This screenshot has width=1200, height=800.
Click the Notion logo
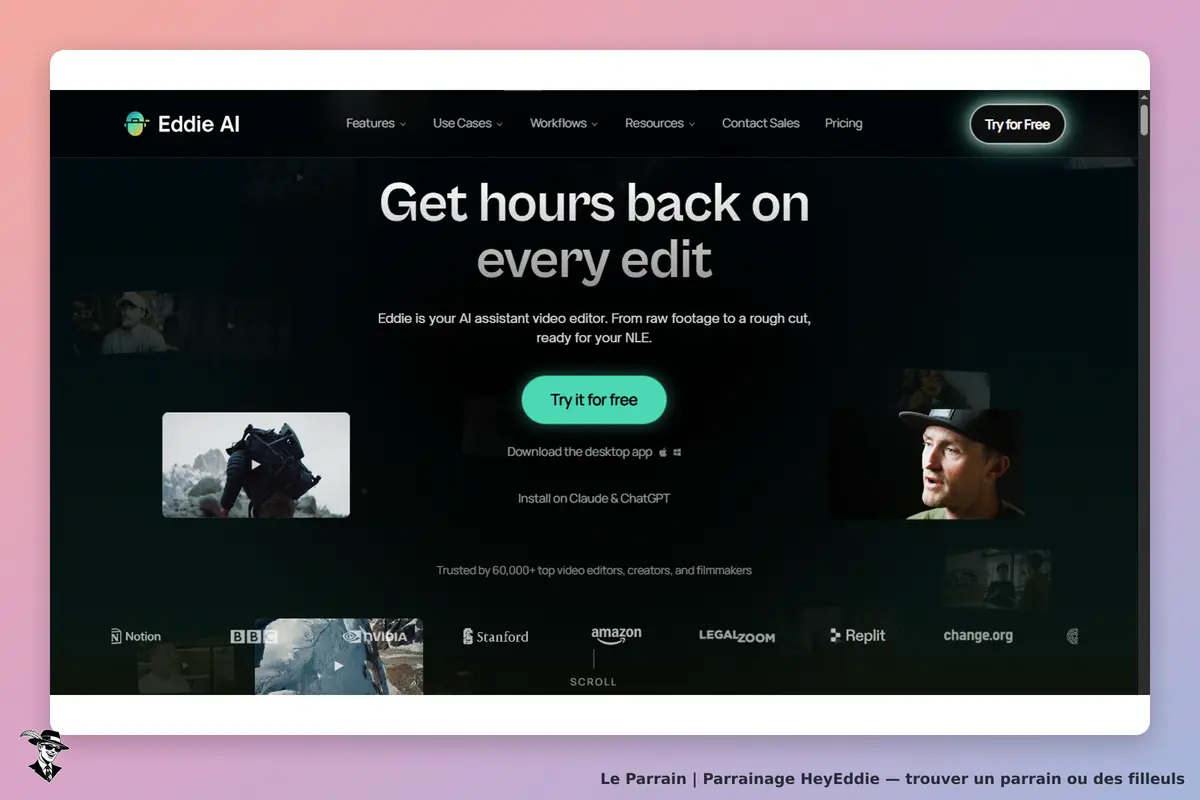pos(136,636)
